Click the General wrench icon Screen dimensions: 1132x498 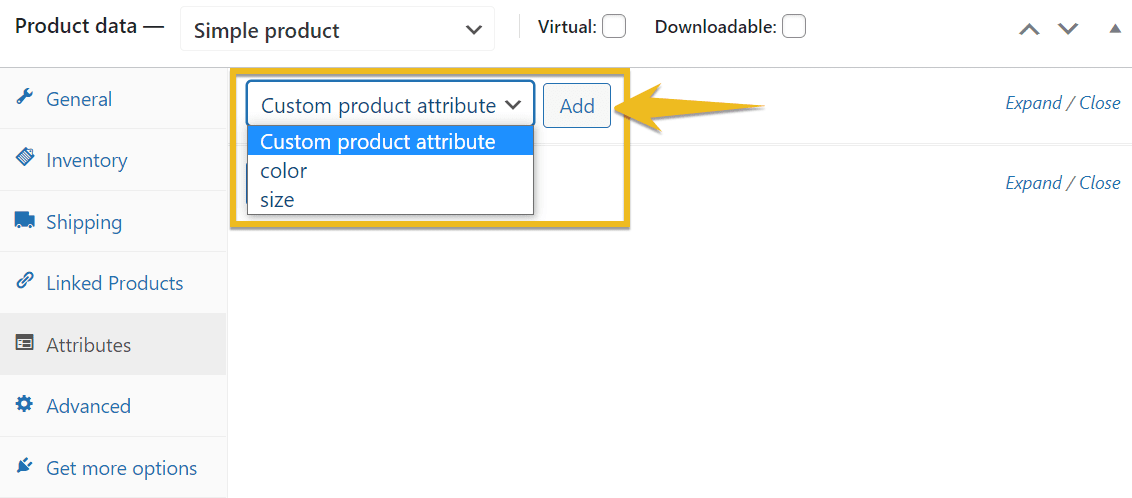[25, 97]
